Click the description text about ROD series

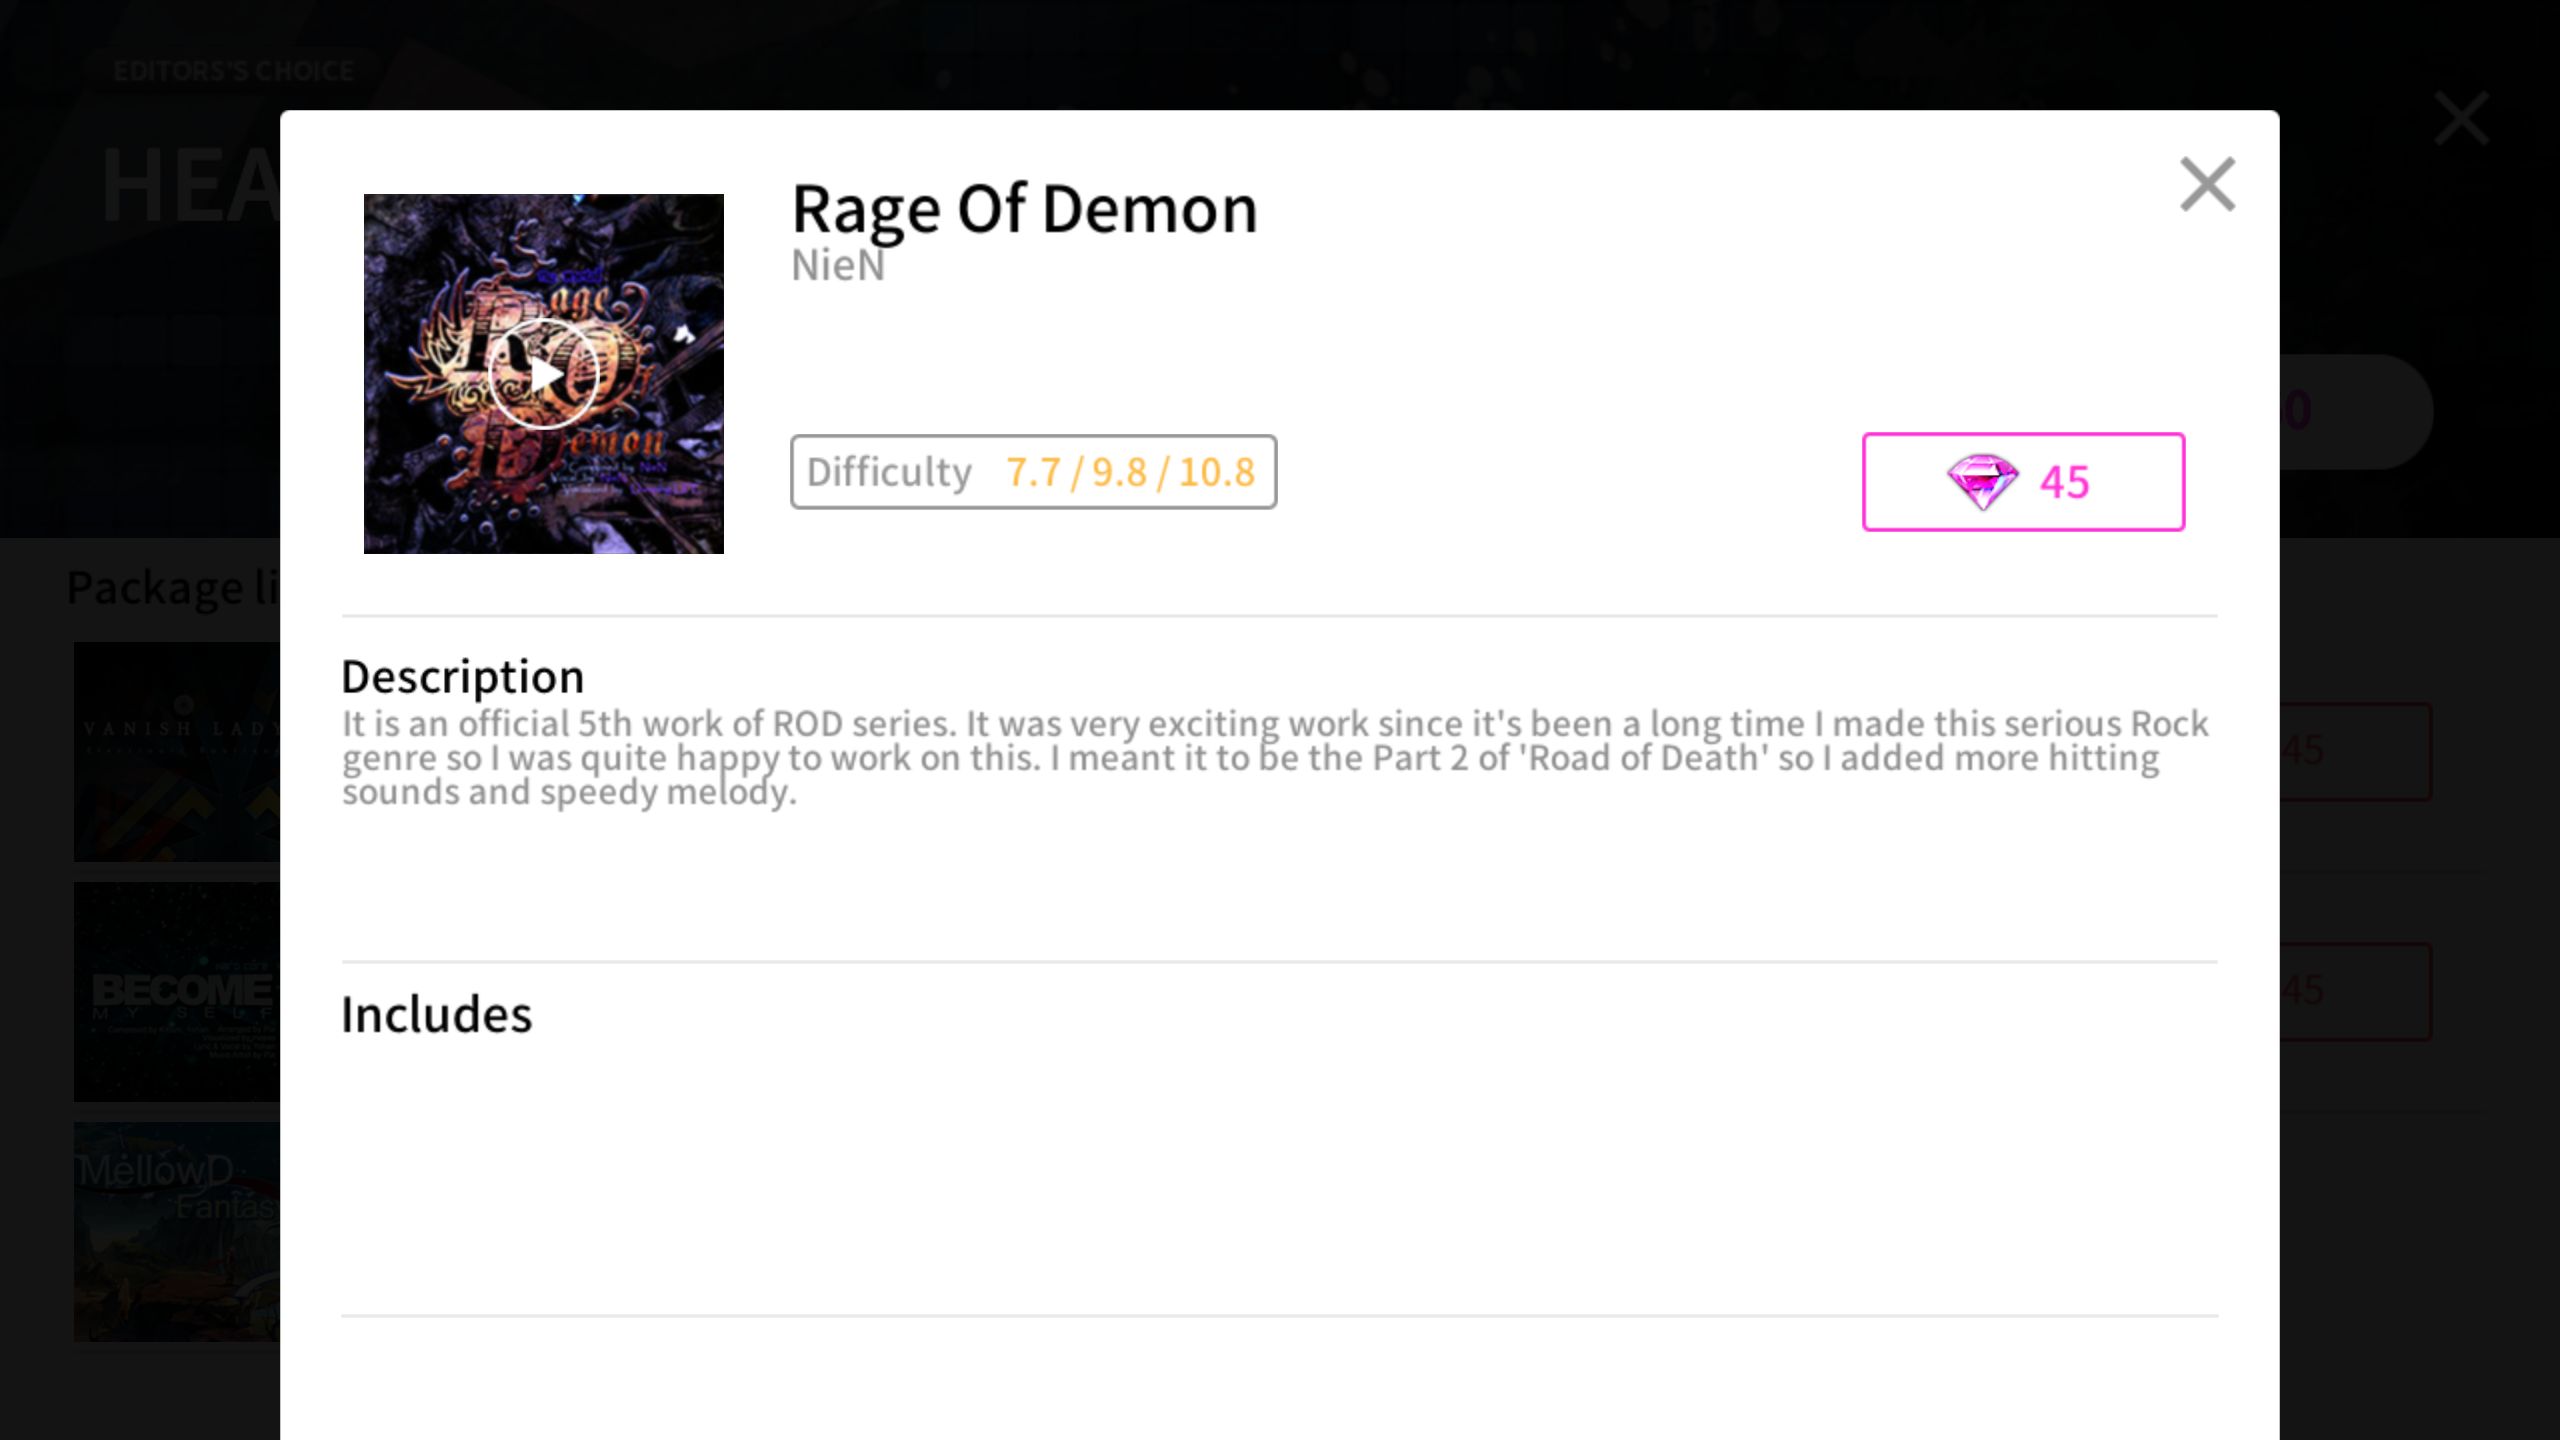pos(1275,758)
